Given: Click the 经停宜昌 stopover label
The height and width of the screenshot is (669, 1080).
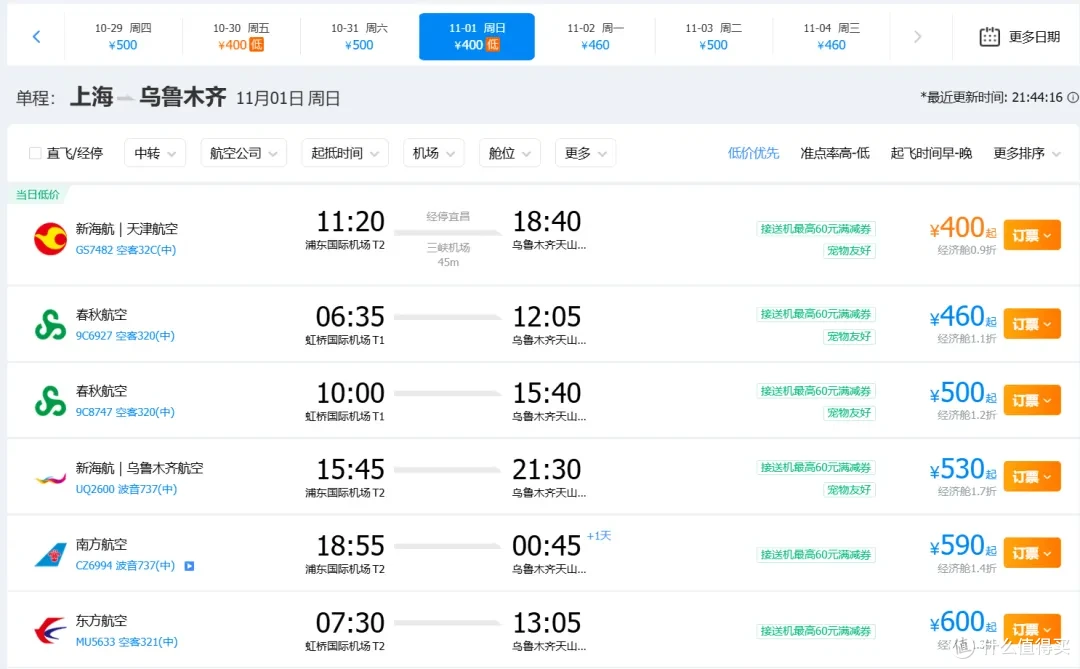Looking at the screenshot, I should point(448,216).
